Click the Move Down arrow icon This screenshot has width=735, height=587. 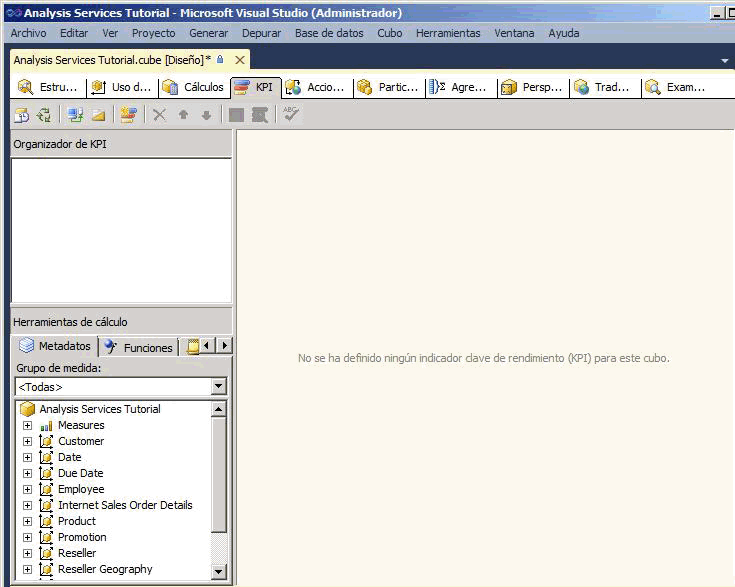206,115
